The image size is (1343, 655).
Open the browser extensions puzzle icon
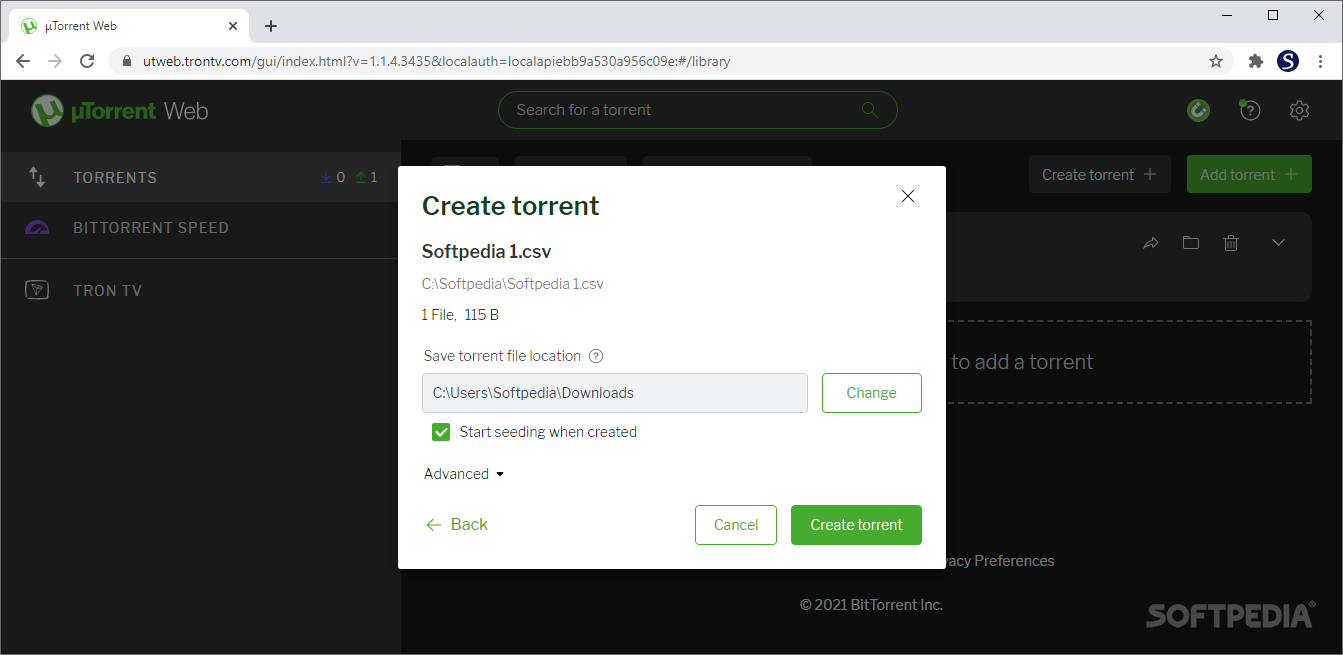click(1256, 61)
